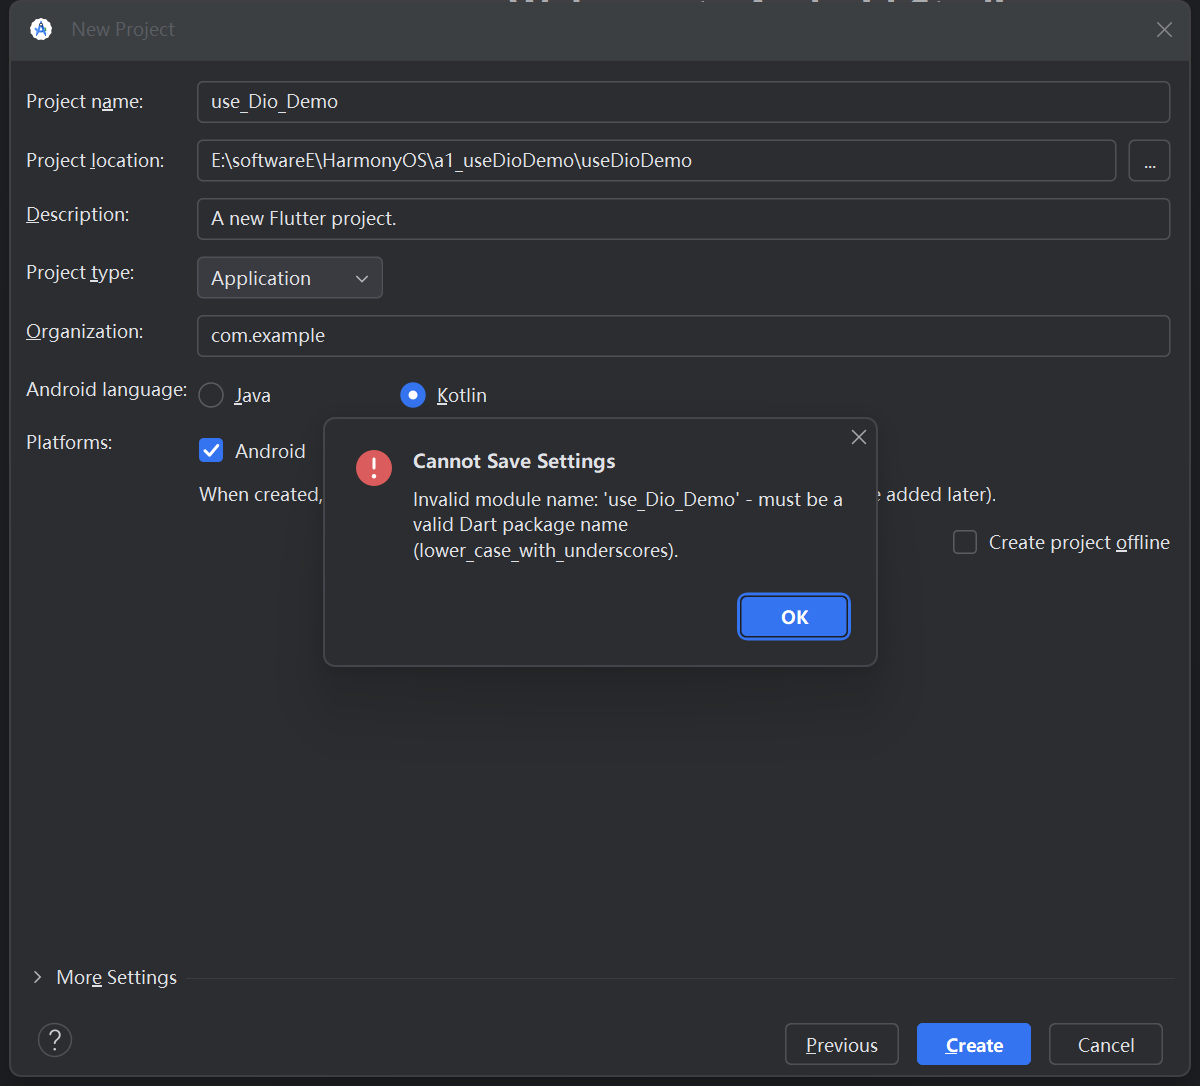Screen dimensions: 1200x1086
Task: Edit the Project name field
Action: click(684, 102)
